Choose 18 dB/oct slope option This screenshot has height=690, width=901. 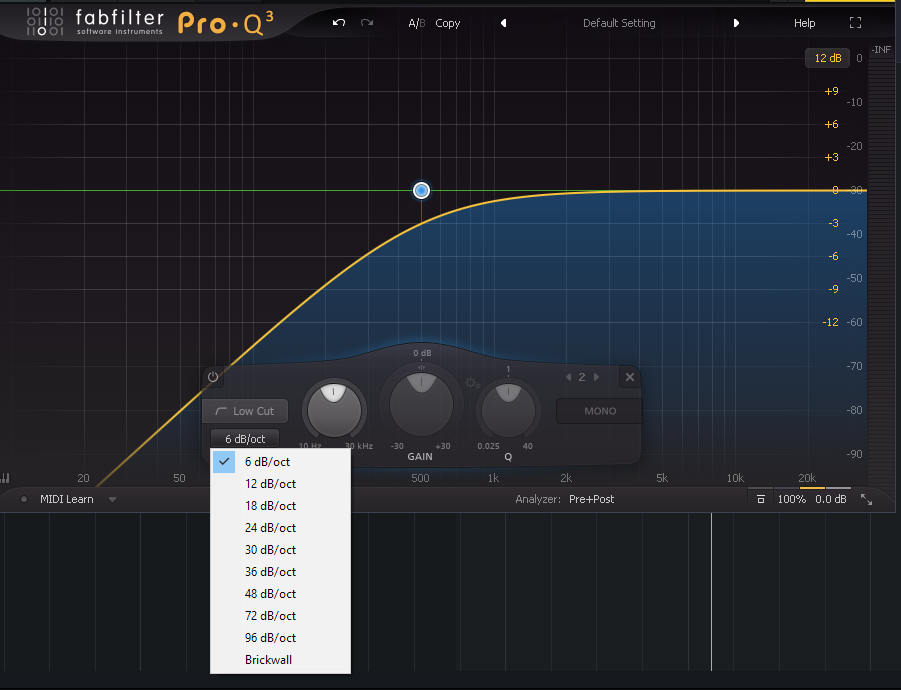[x=280, y=506]
